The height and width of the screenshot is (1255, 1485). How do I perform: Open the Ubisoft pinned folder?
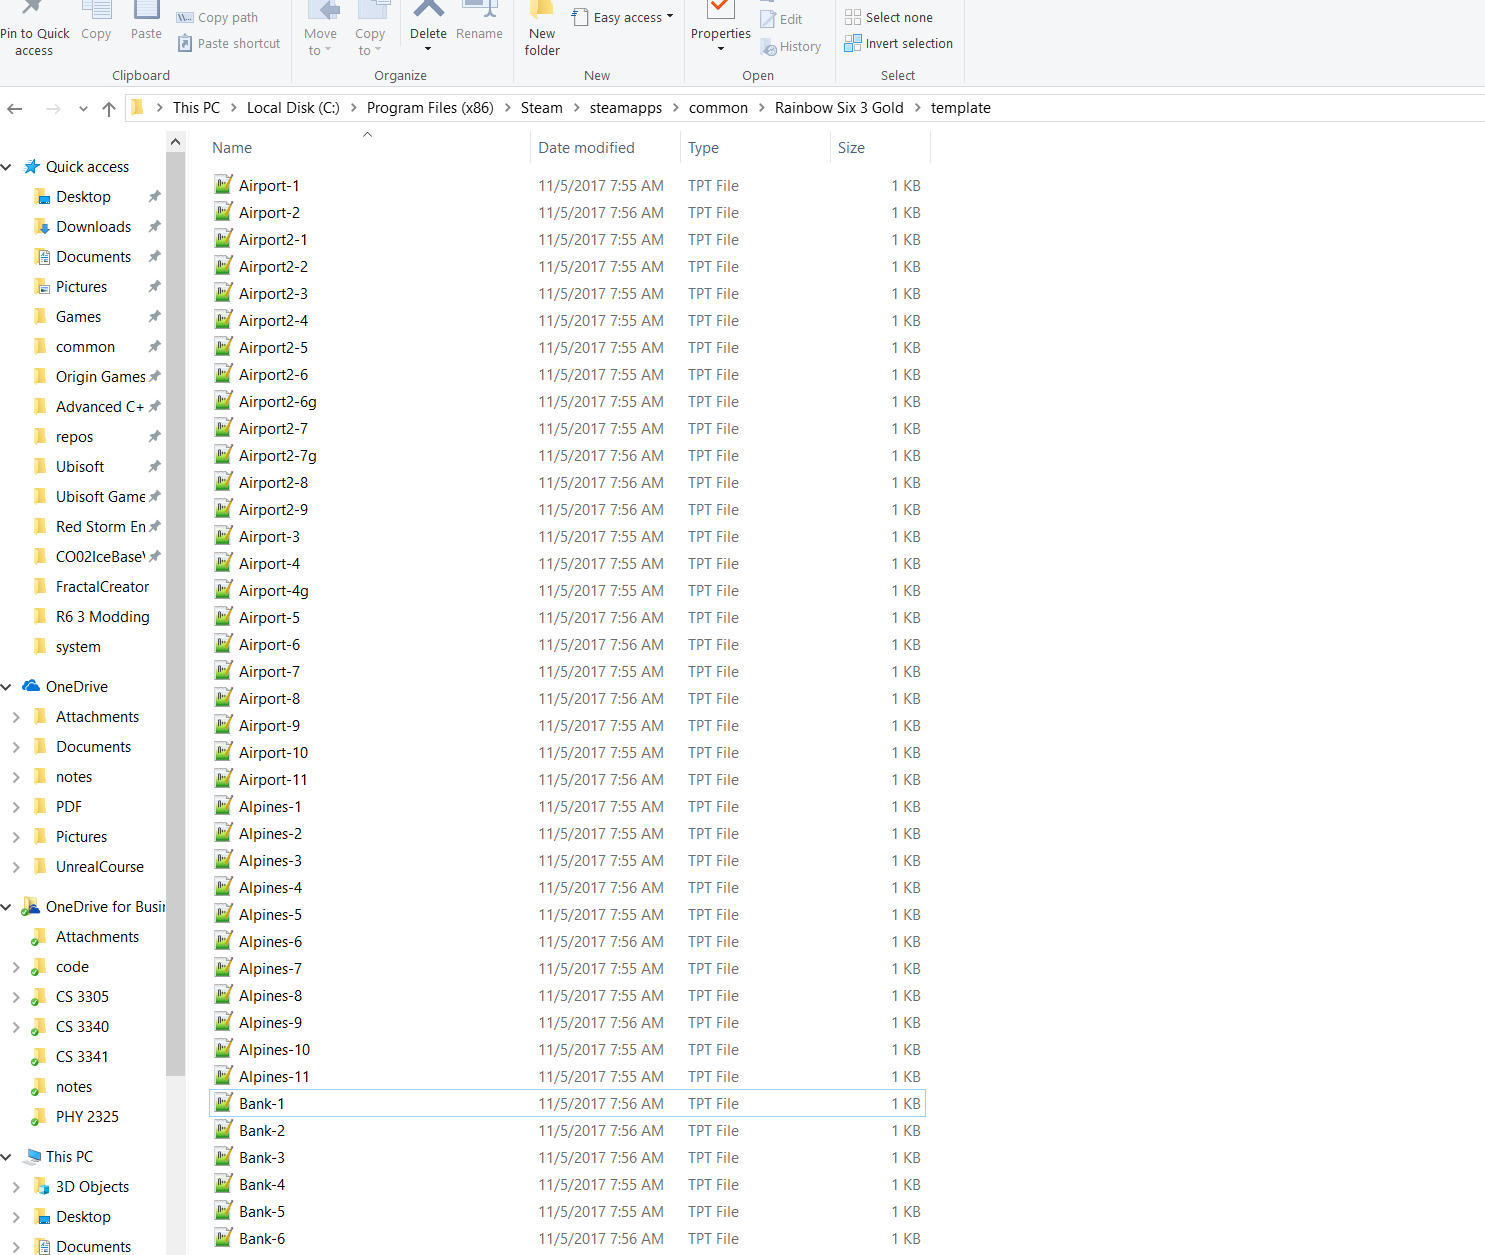[80, 467]
